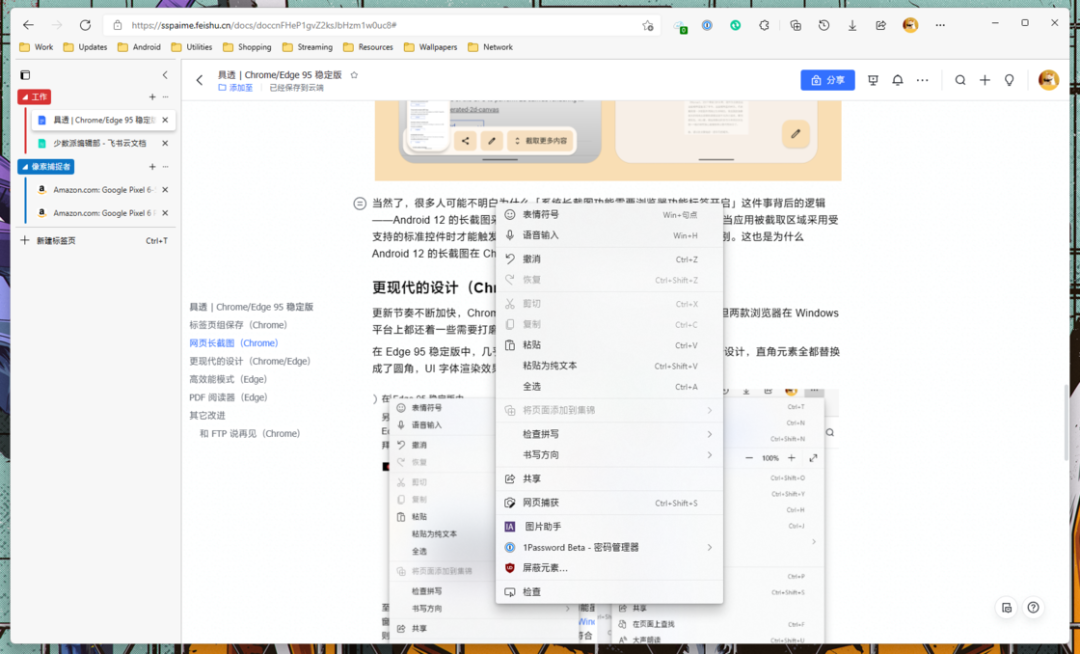Toggle vertical tabs pane icon
The width and height of the screenshot is (1080, 654).
pyautogui.click(x=25, y=74)
